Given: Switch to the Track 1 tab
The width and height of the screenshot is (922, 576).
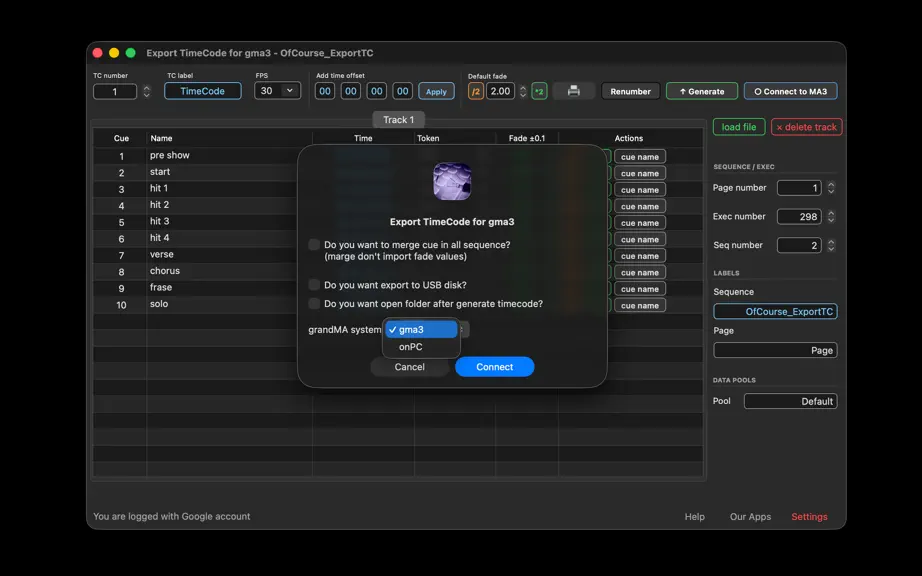Looking at the screenshot, I should (398, 120).
